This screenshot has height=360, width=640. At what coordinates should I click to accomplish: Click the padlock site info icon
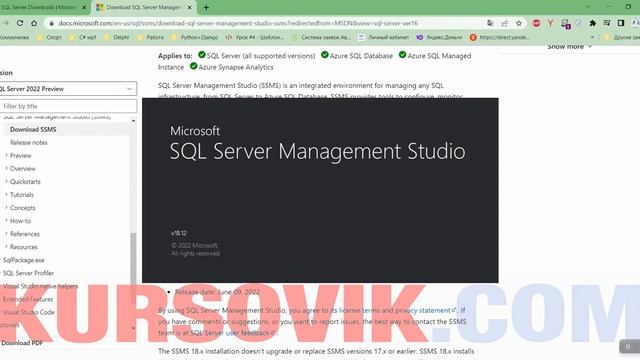[x=51, y=24]
